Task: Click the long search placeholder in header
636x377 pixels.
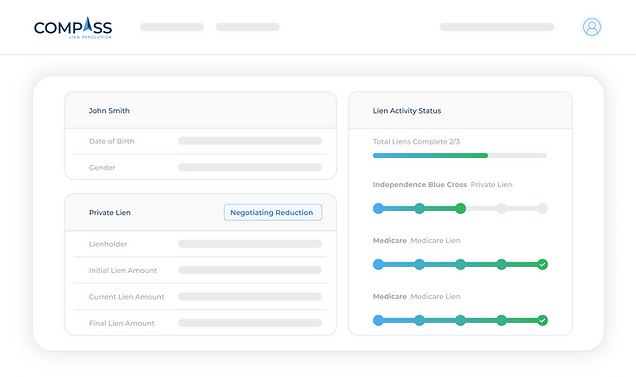Action: (497, 27)
